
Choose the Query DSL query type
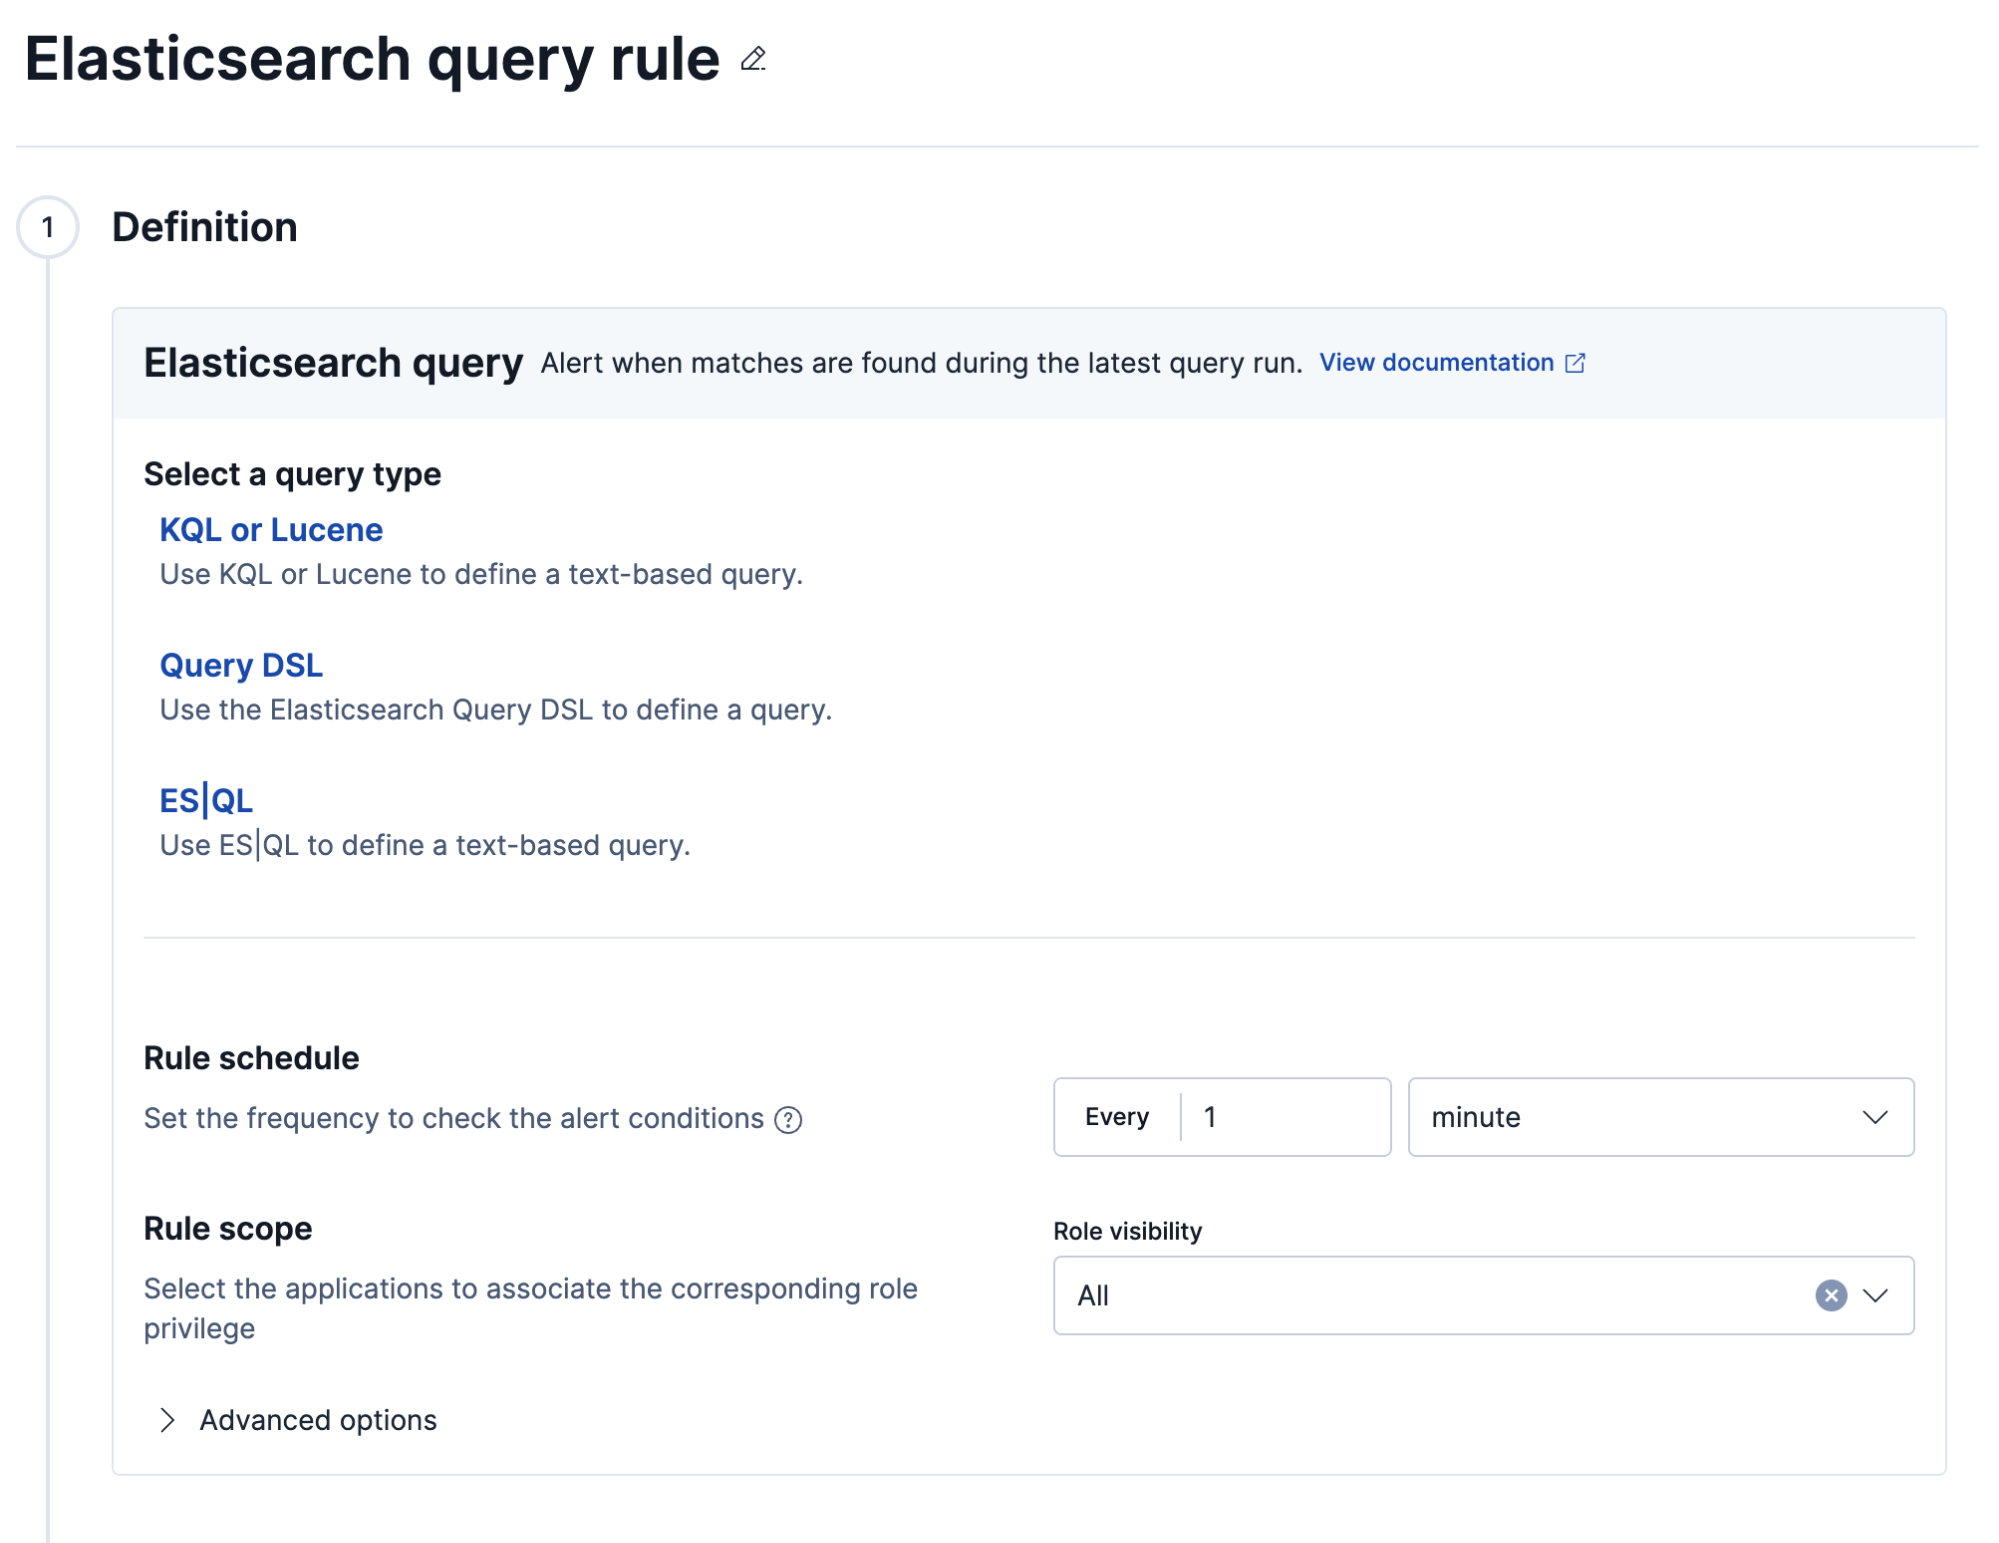coord(241,665)
